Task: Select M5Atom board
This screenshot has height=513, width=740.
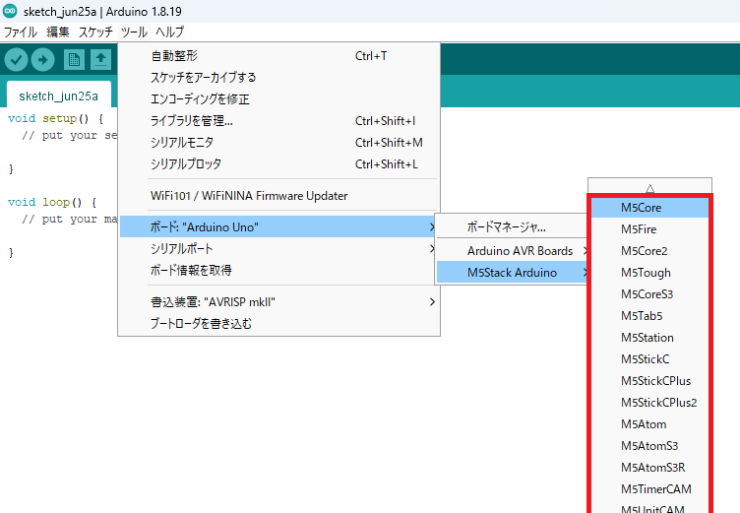Action: point(650,425)
